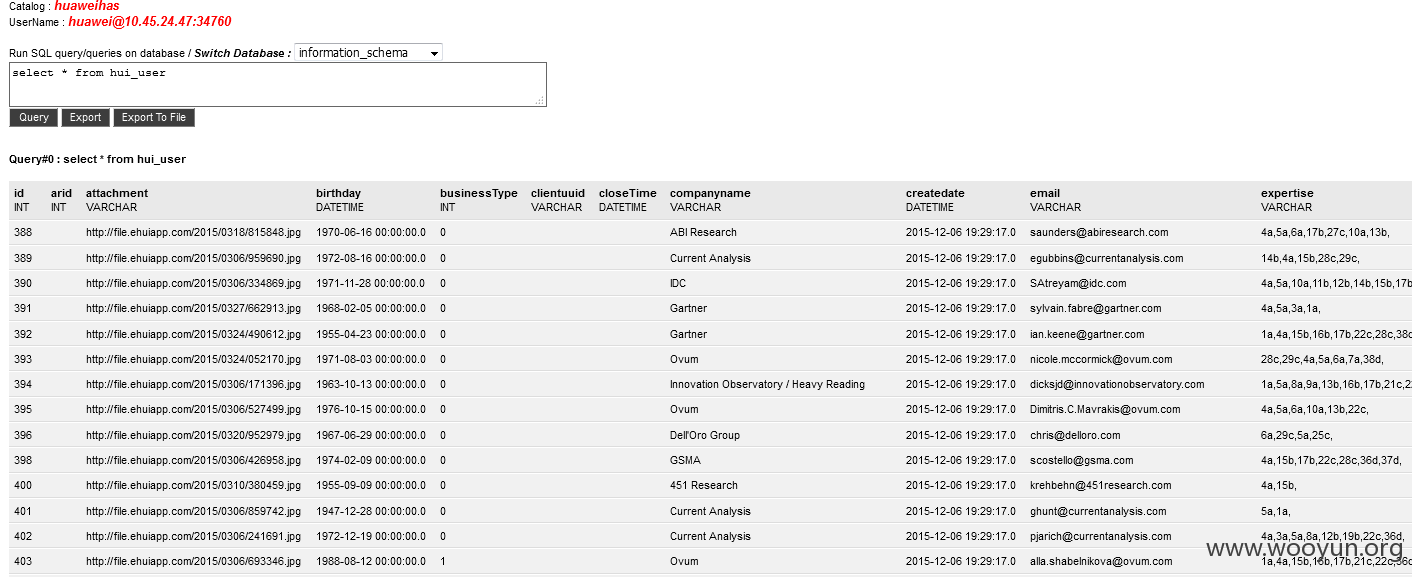1412x577 pixels.
Task: Click attachment URL ending 815848.jpg
Action: point(193,232)
